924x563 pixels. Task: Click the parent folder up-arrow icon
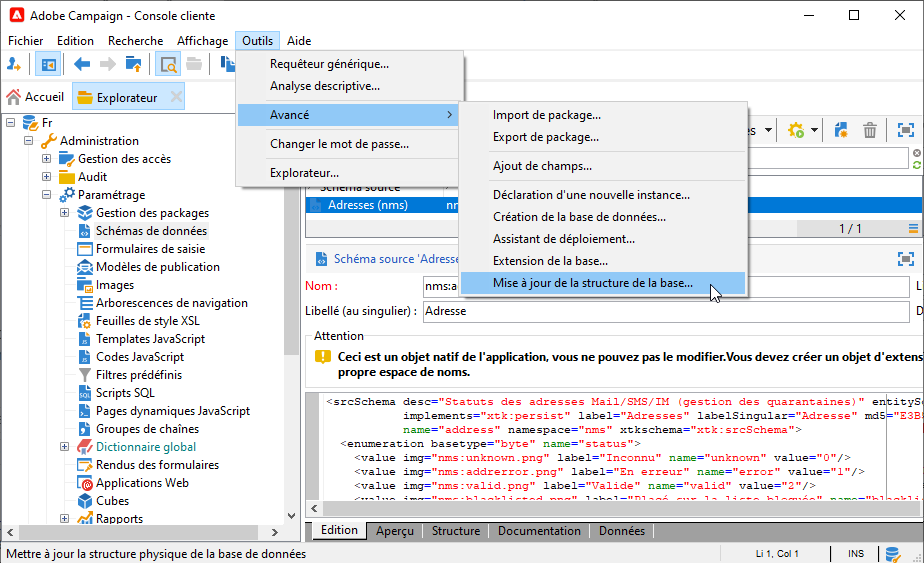click(134, 65)
